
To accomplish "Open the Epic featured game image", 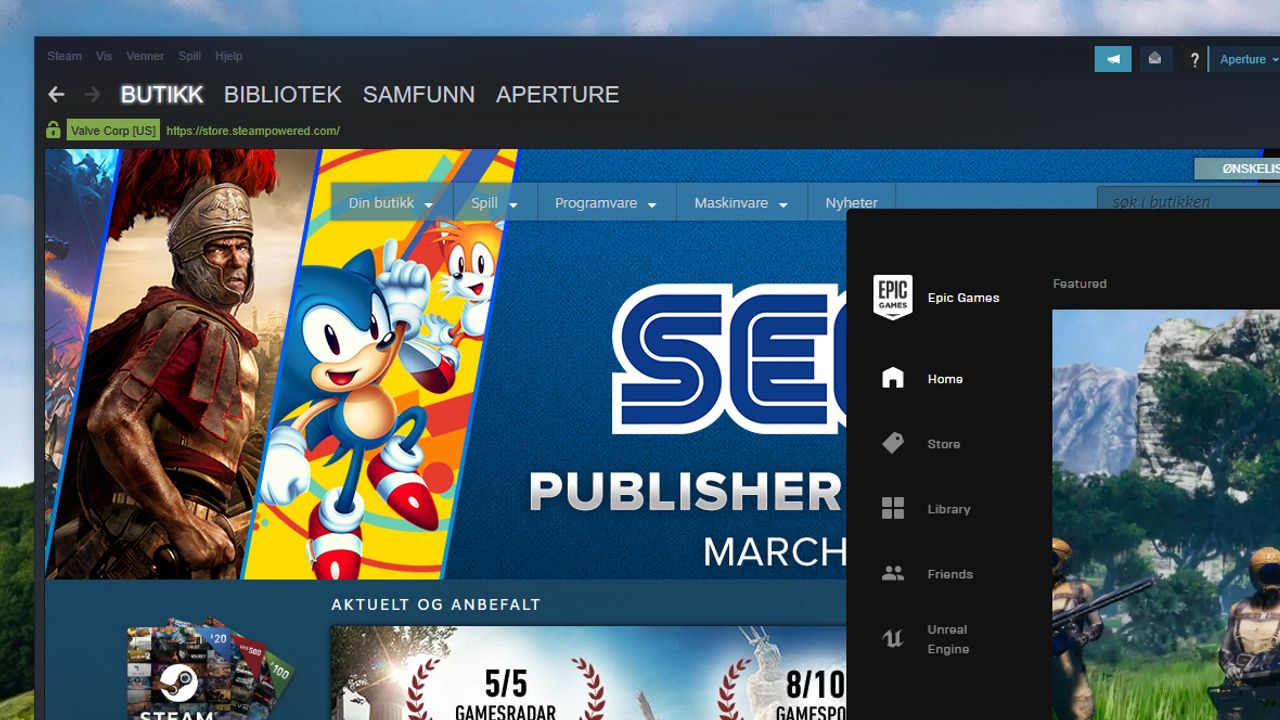I will [1166, 514].
